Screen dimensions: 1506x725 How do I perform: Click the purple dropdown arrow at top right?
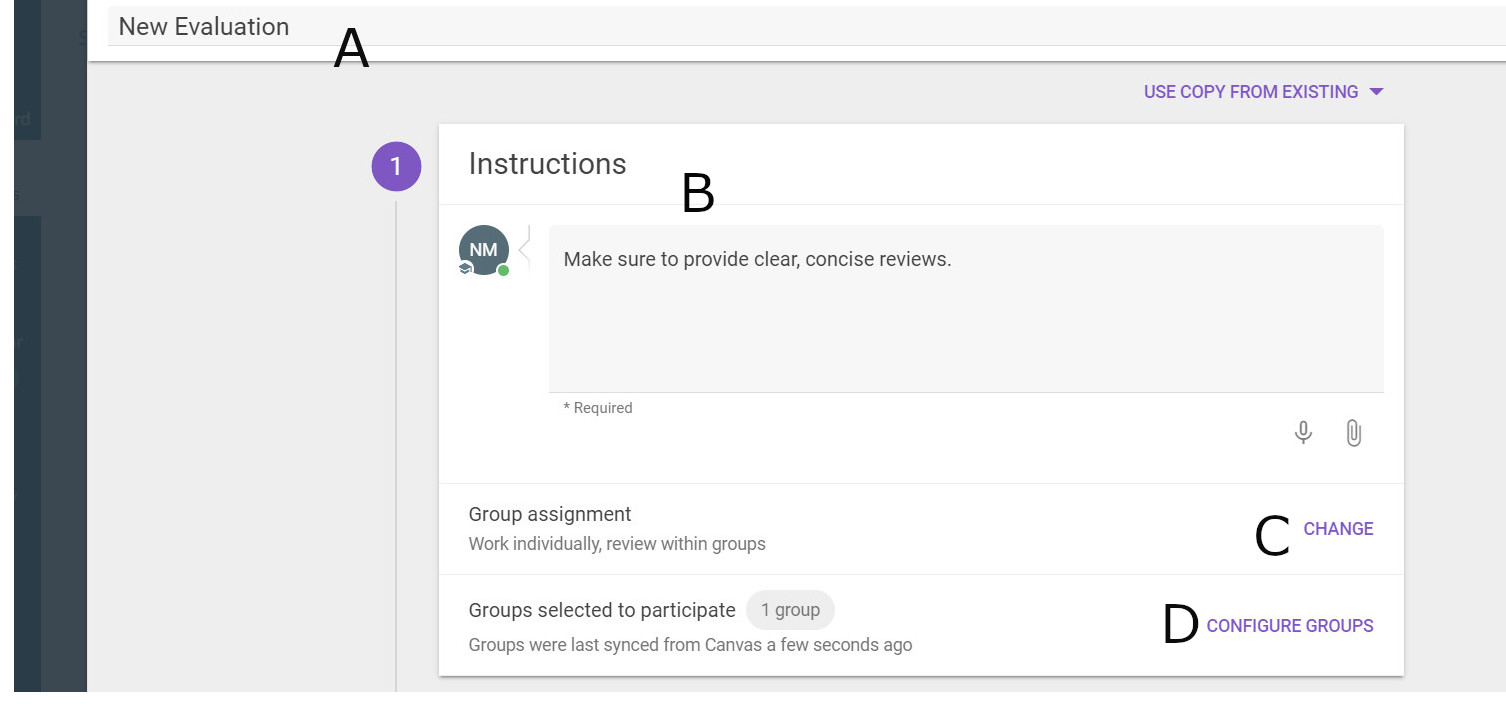coord(1376,92)
